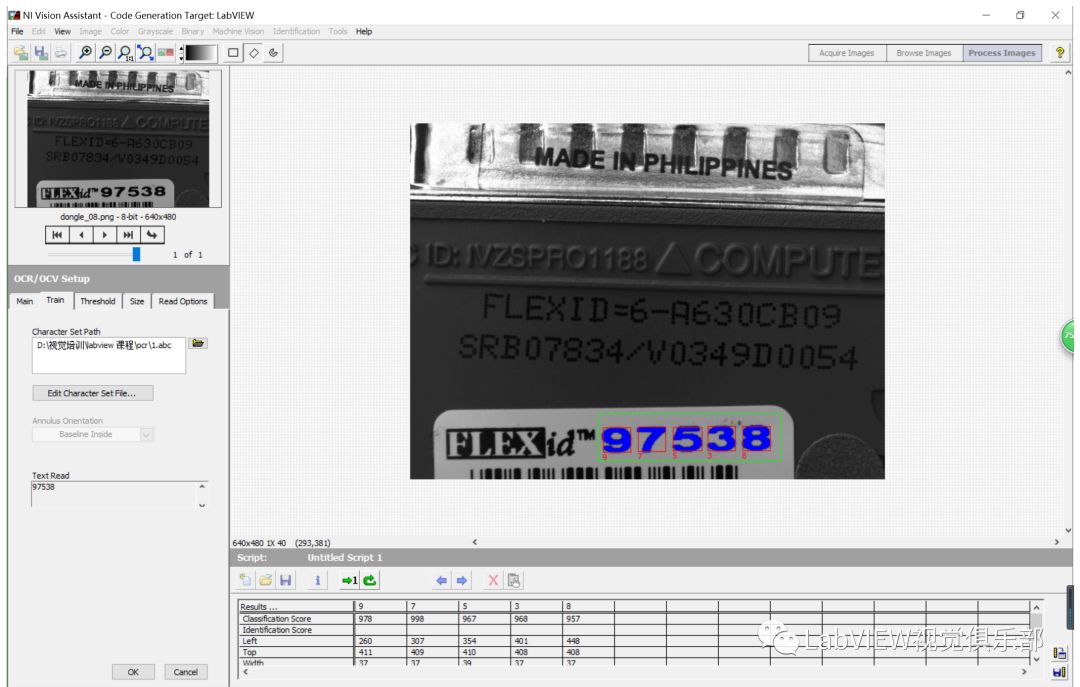
Task: Click the save script icon
Action: (x=285, y=580)
